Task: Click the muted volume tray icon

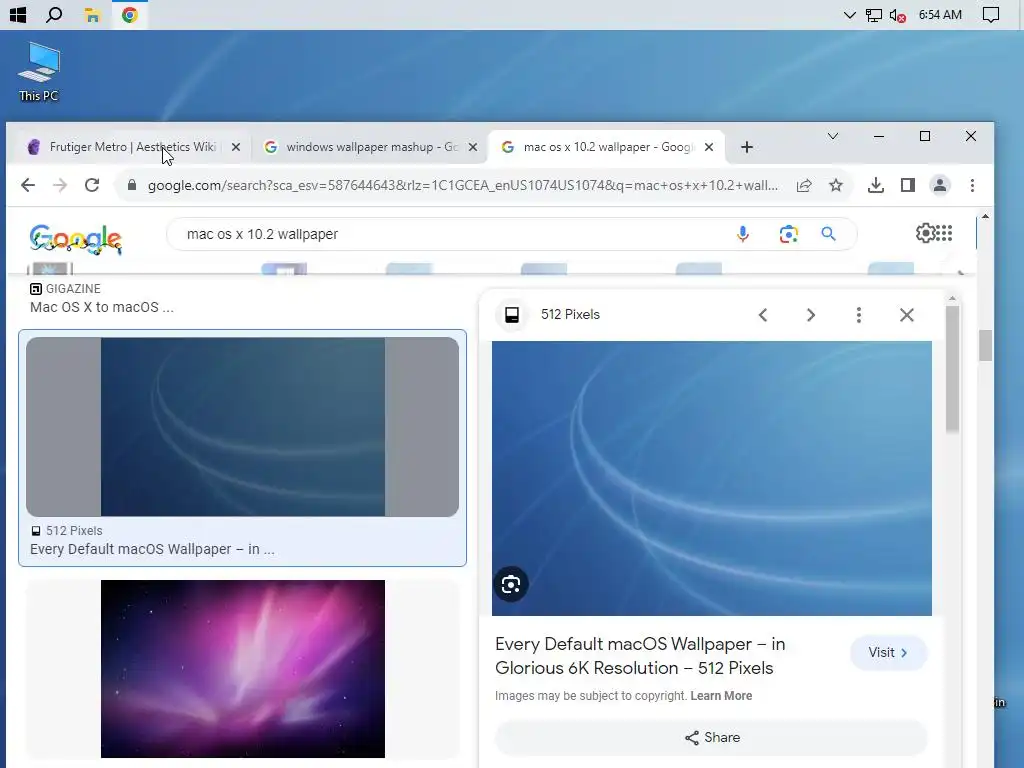Action: coord(898,15)
